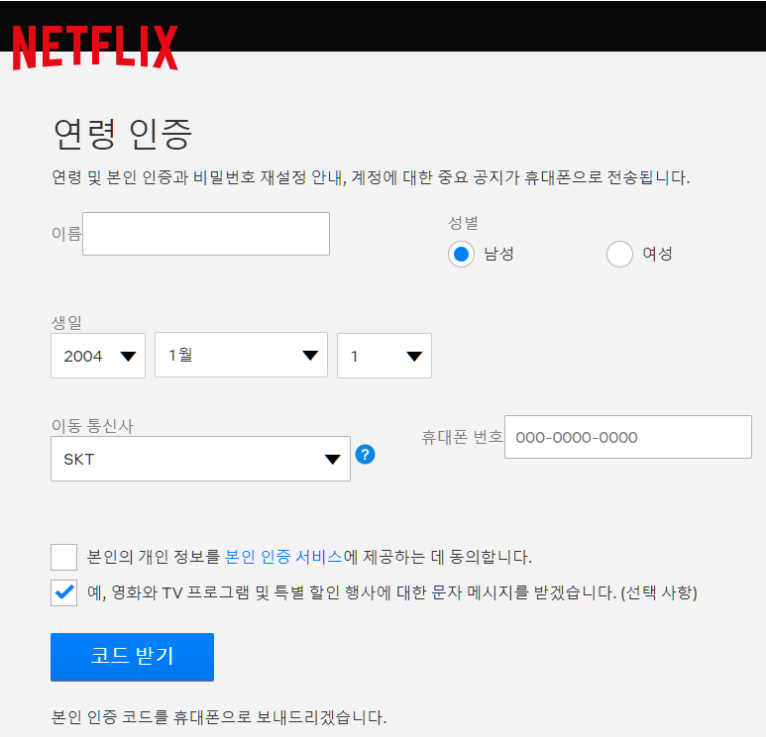Viewport: 766px width, 737px height.
Task: Open the 본인 인증 서비스 link
Action: (284, 557)
